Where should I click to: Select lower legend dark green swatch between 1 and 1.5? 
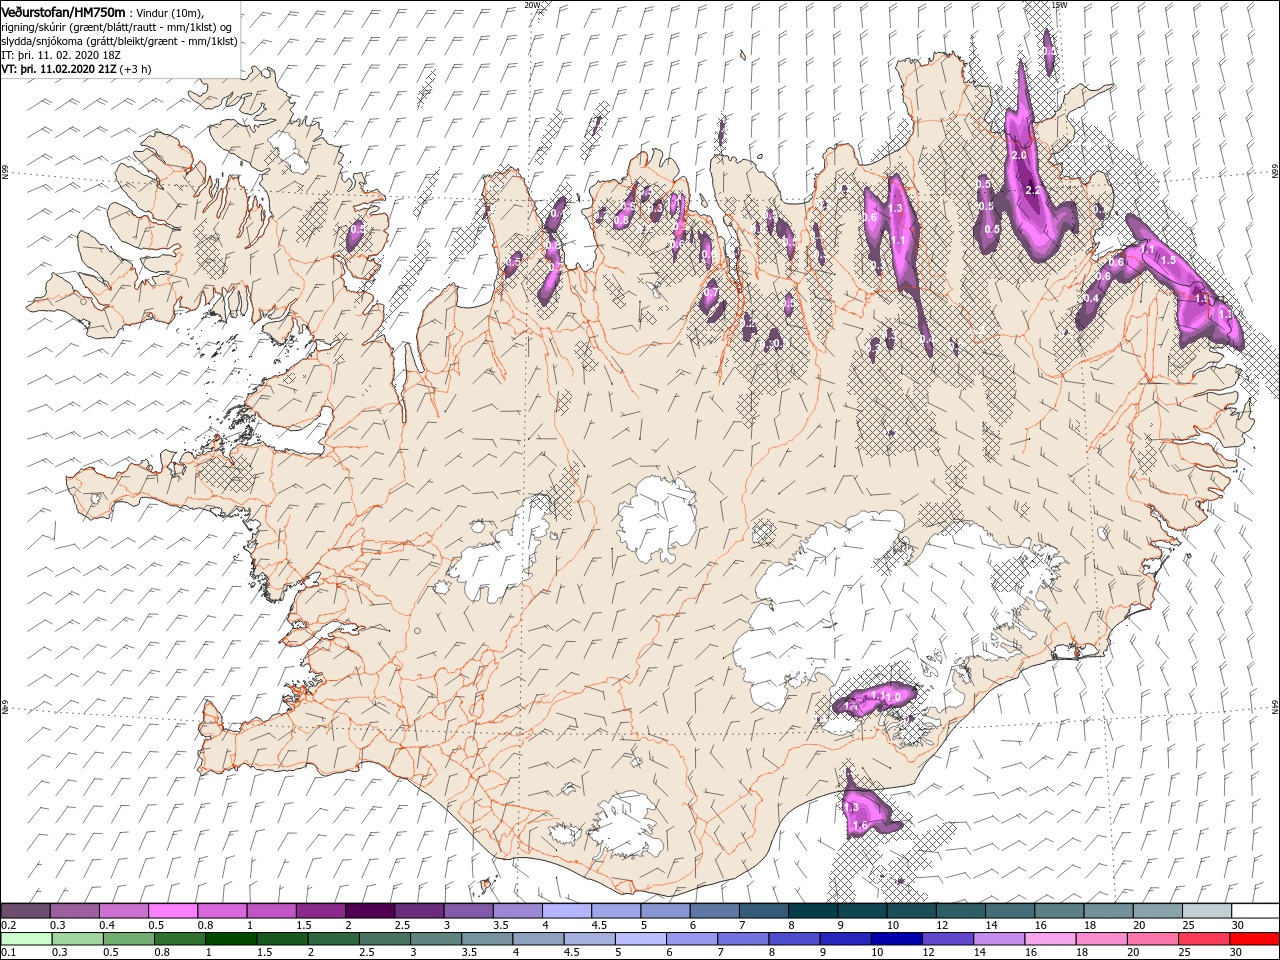pos(230,939)
